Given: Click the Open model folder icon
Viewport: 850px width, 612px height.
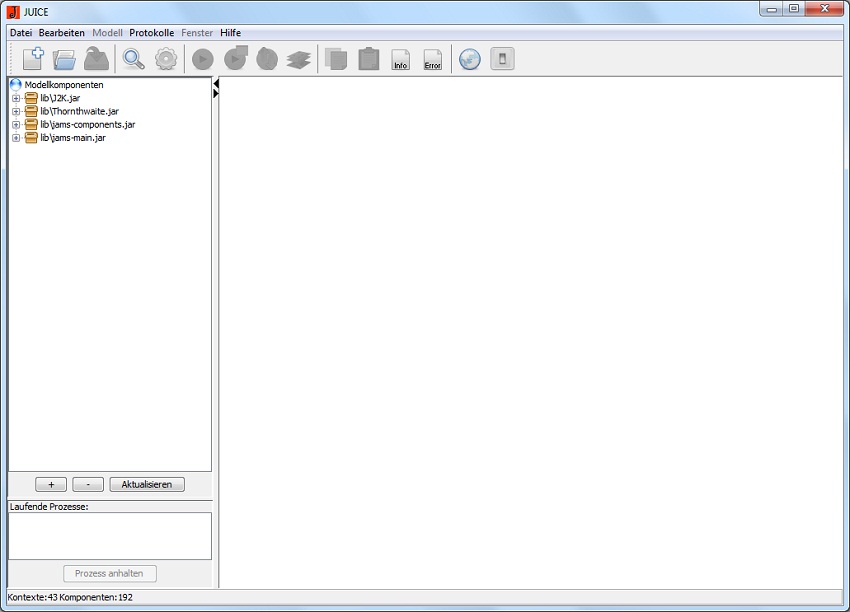Looking at the screenshot, I should (x=65, y=59).
